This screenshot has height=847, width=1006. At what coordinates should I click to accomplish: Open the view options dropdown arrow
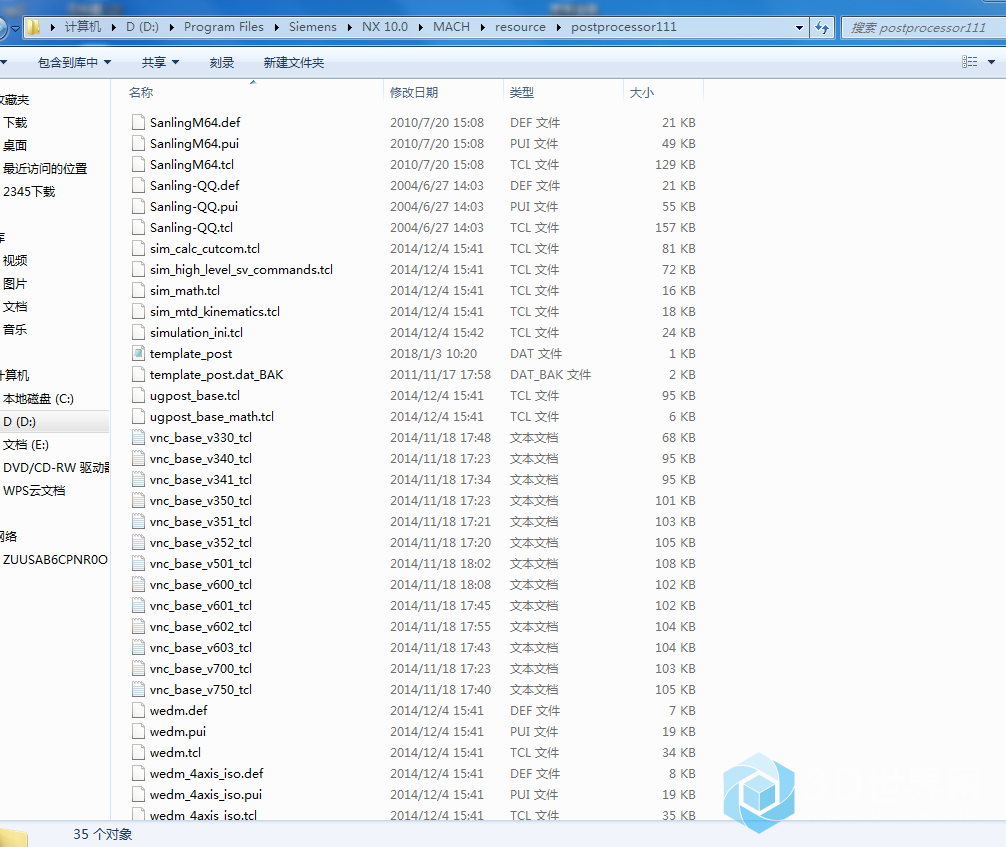tap(991, 62)
